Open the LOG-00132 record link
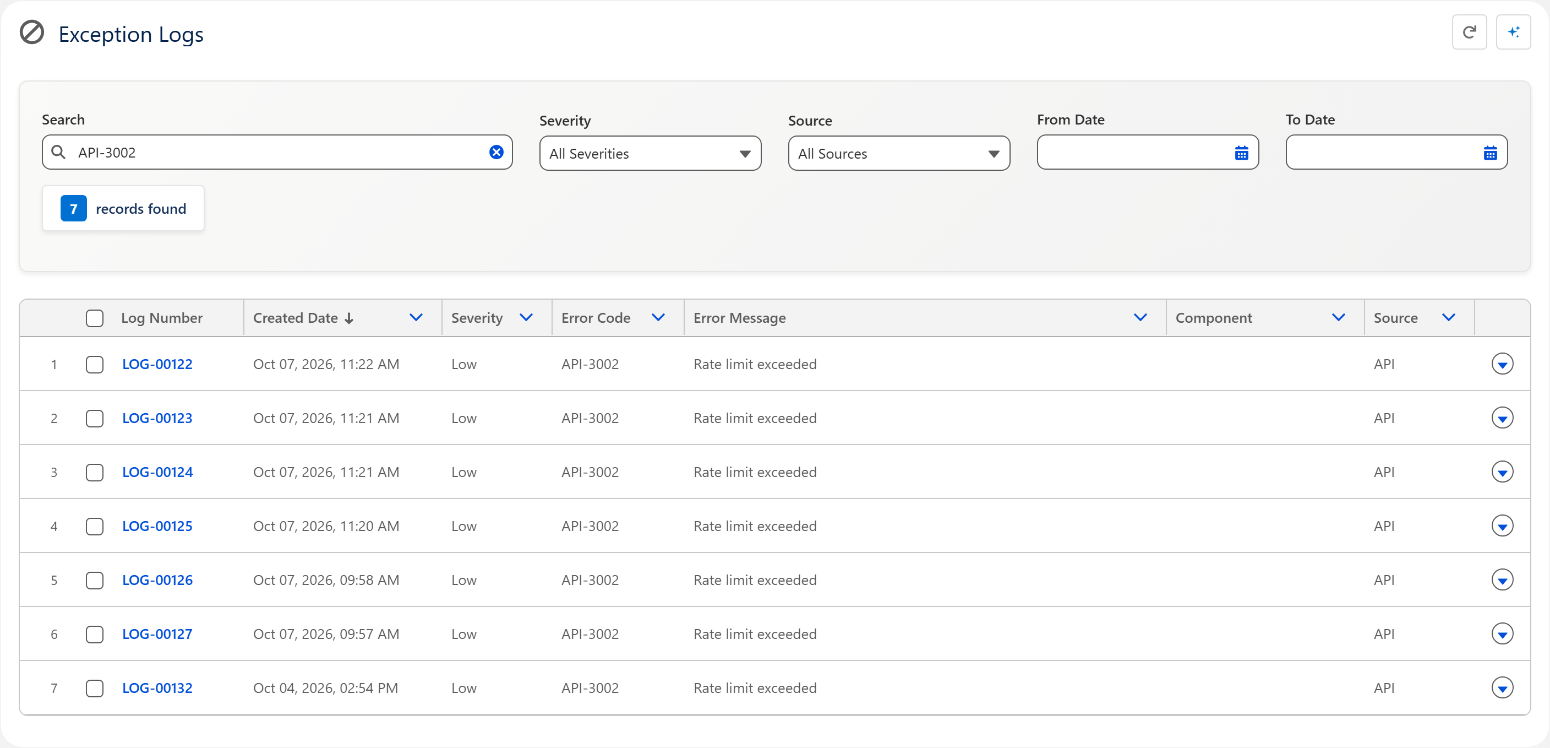Viewport: 1550px width, 748px height. (157, 688)
